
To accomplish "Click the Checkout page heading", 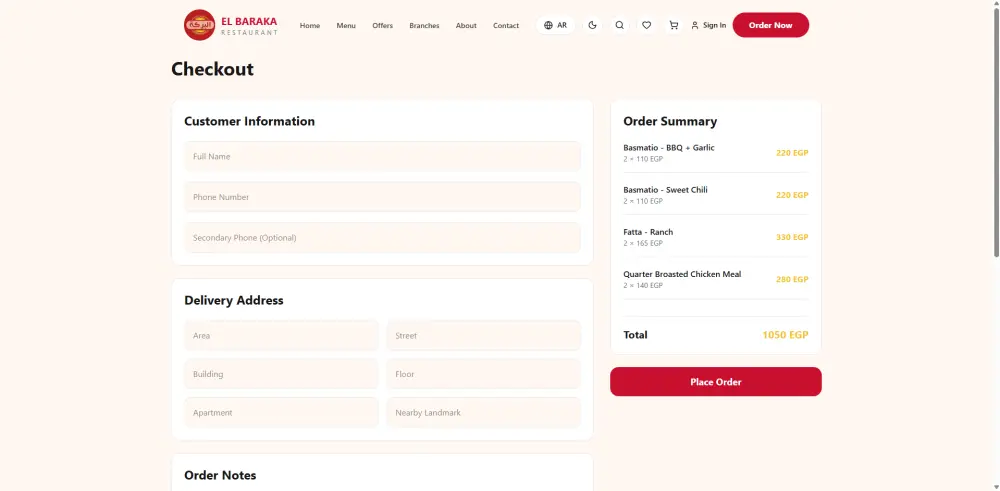I will tap(212, 69).
